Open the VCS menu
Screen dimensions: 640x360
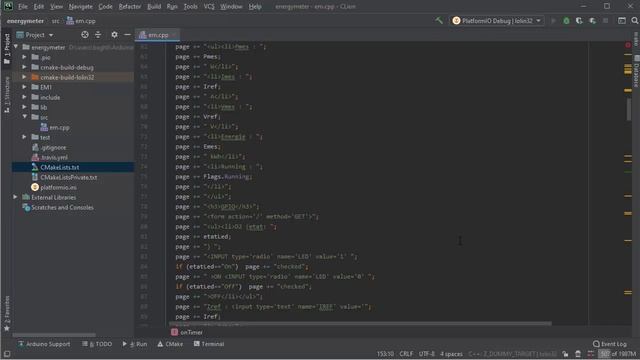pyautogui.click(x=209, y=7)
